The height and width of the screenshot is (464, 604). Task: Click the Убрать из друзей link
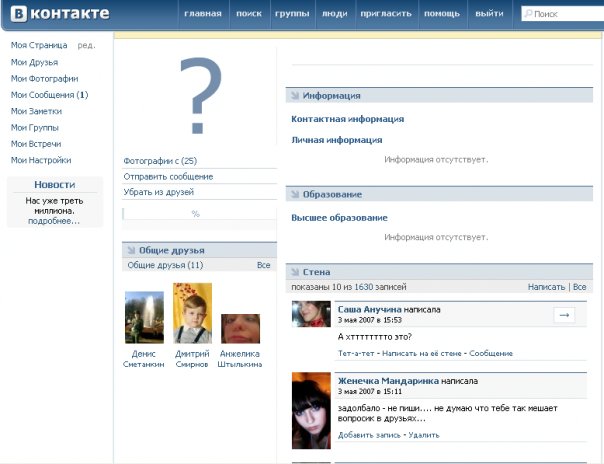coord(158,192)
